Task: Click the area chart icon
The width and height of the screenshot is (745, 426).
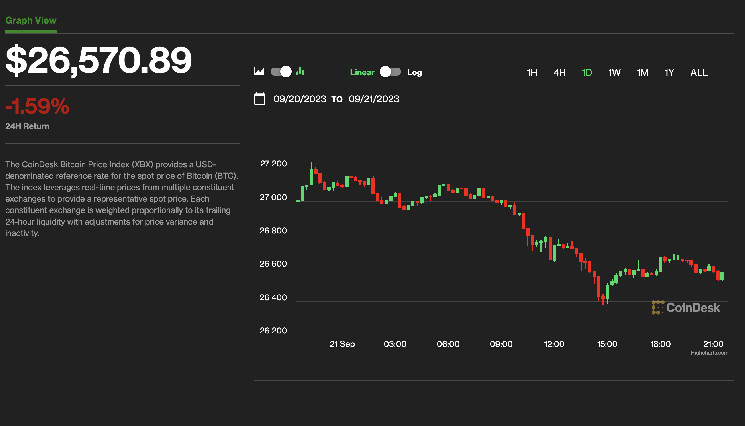Action: (x=259, y=72)
